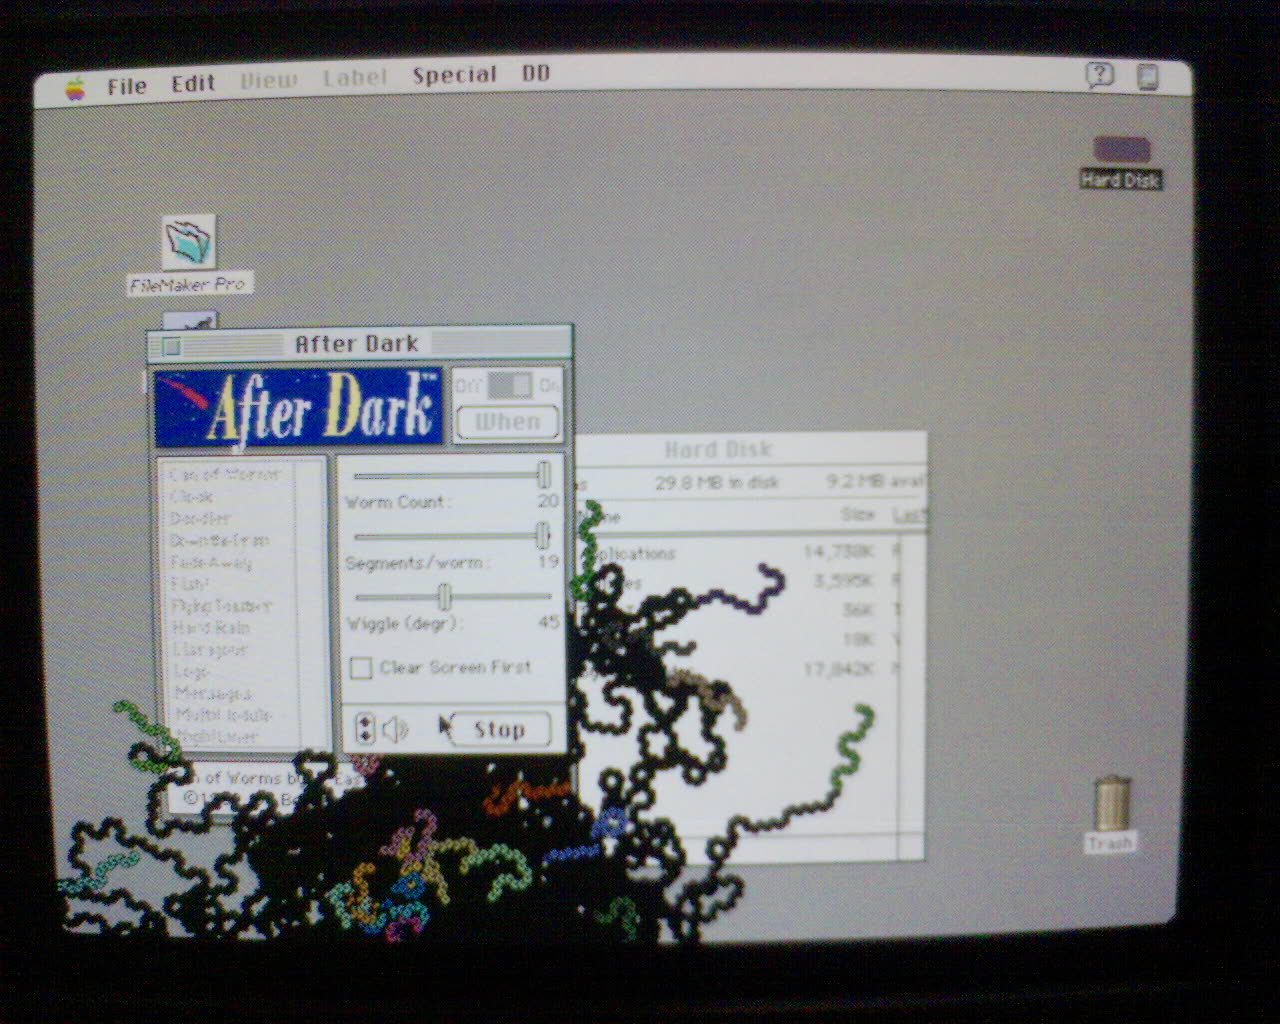Click the Worm Count slider handle
The image size is (1280, 1024).
point(544,475)
